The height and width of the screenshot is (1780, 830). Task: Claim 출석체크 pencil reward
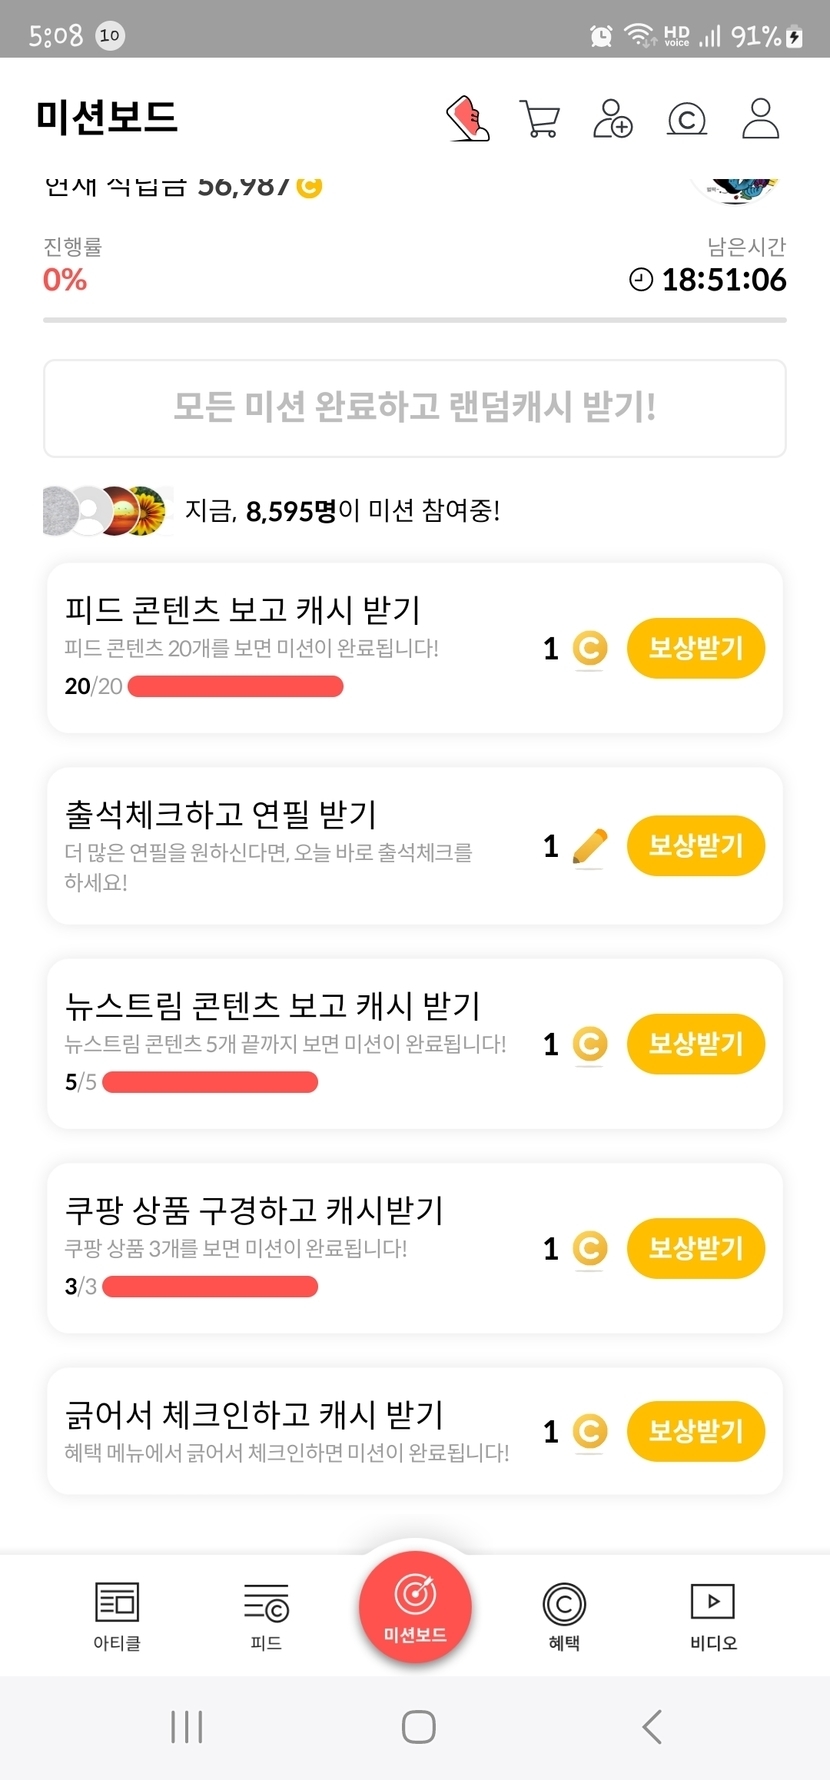click(696, 846)
